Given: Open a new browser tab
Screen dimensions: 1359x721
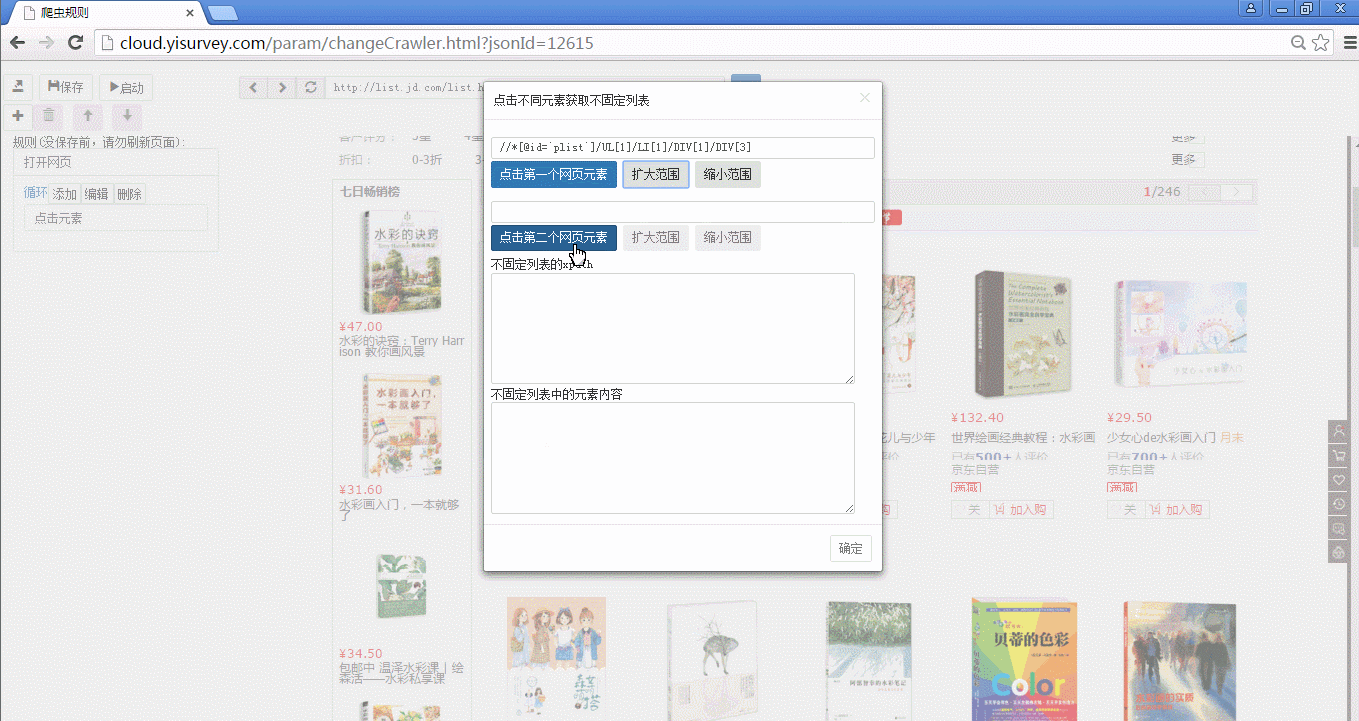Looking at the screenshot, I should coord(222,13).
